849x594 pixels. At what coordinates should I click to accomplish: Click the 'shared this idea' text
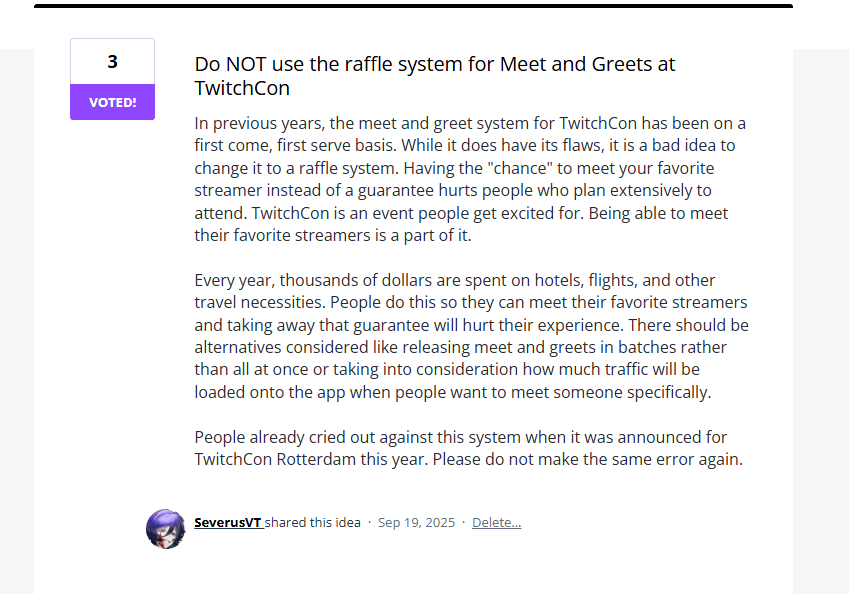coord(313,523)
